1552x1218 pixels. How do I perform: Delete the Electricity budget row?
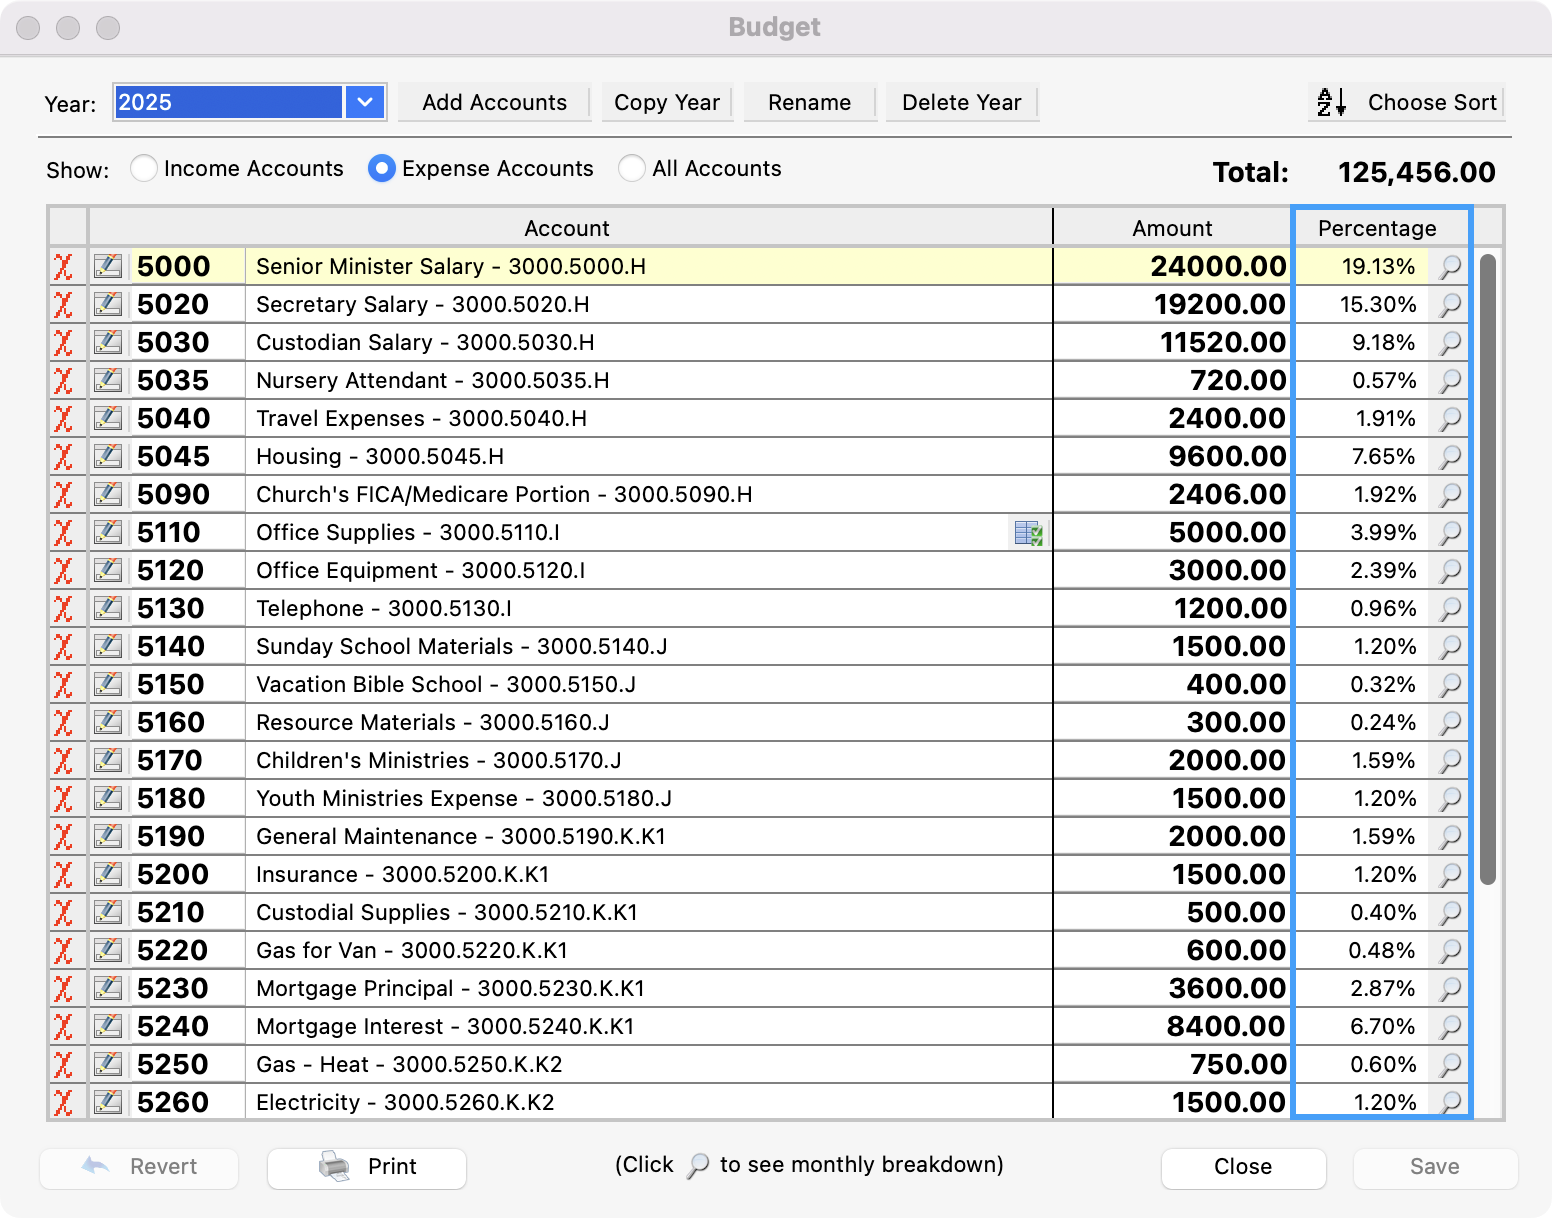pyautogui.click(x=64, y=1103)
